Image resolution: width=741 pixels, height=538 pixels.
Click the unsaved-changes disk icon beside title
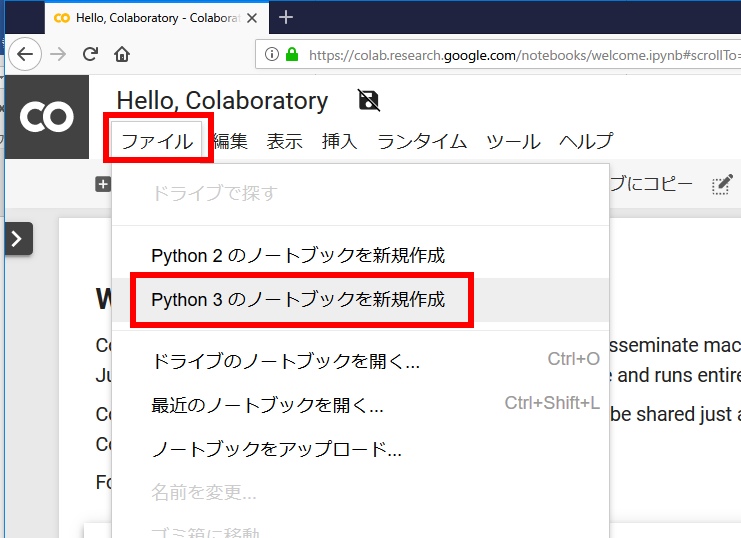369,100
